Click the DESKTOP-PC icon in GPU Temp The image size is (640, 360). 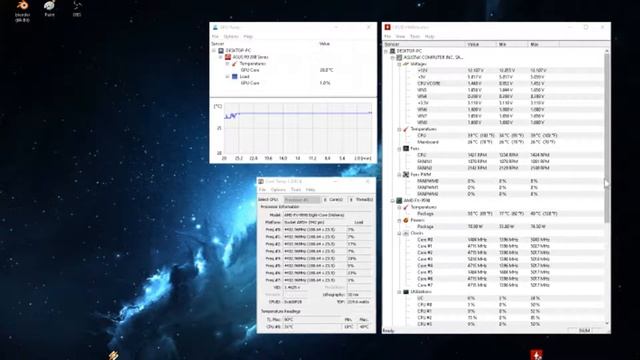click(x=221, y=51)
